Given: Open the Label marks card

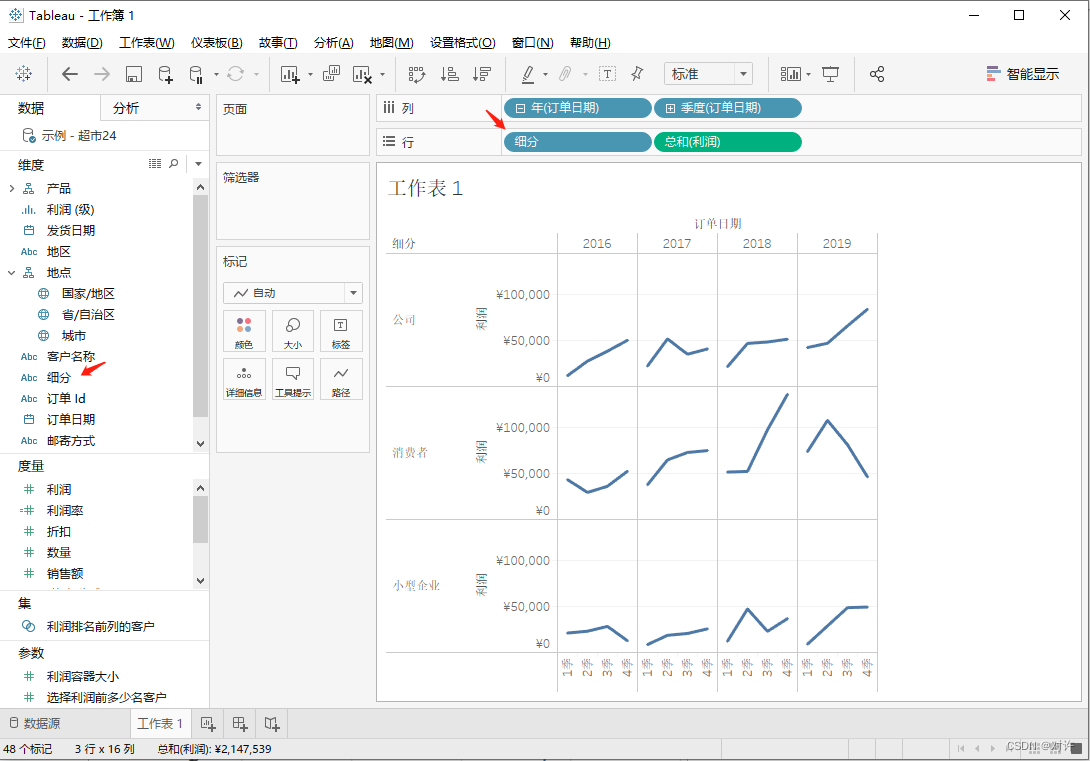Looking at the screenshot, I should [341, 332].
